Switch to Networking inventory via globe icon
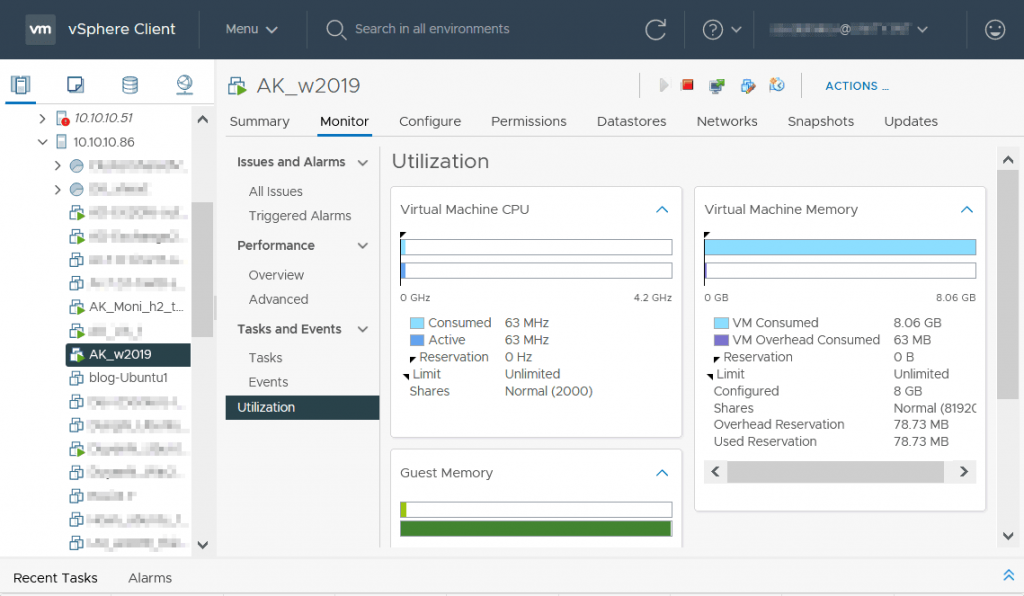 tap(184, 84)
